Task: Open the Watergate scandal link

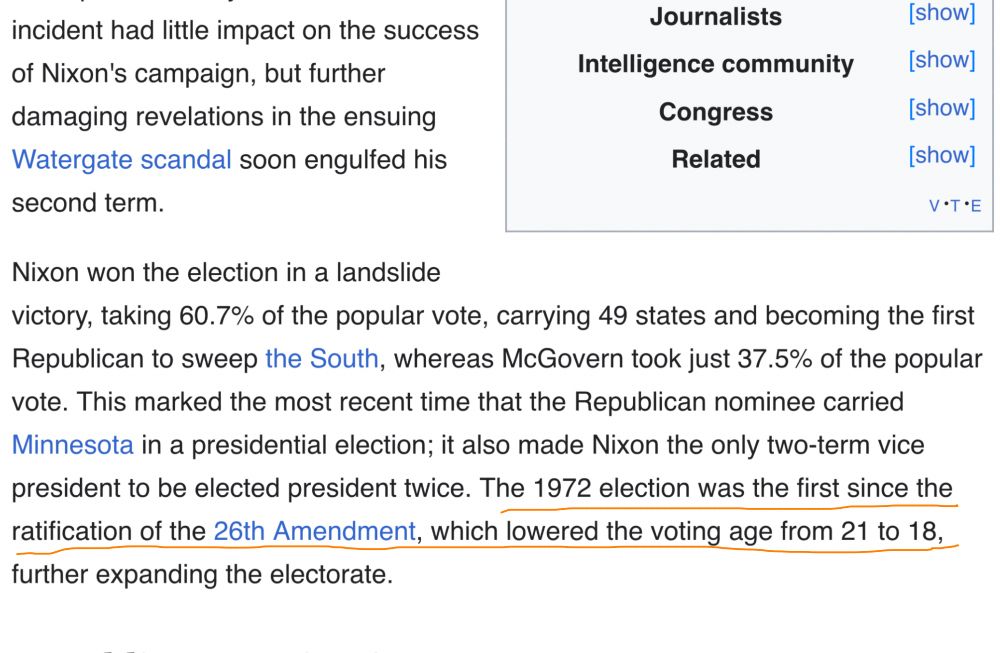Action: coord(121,159)
